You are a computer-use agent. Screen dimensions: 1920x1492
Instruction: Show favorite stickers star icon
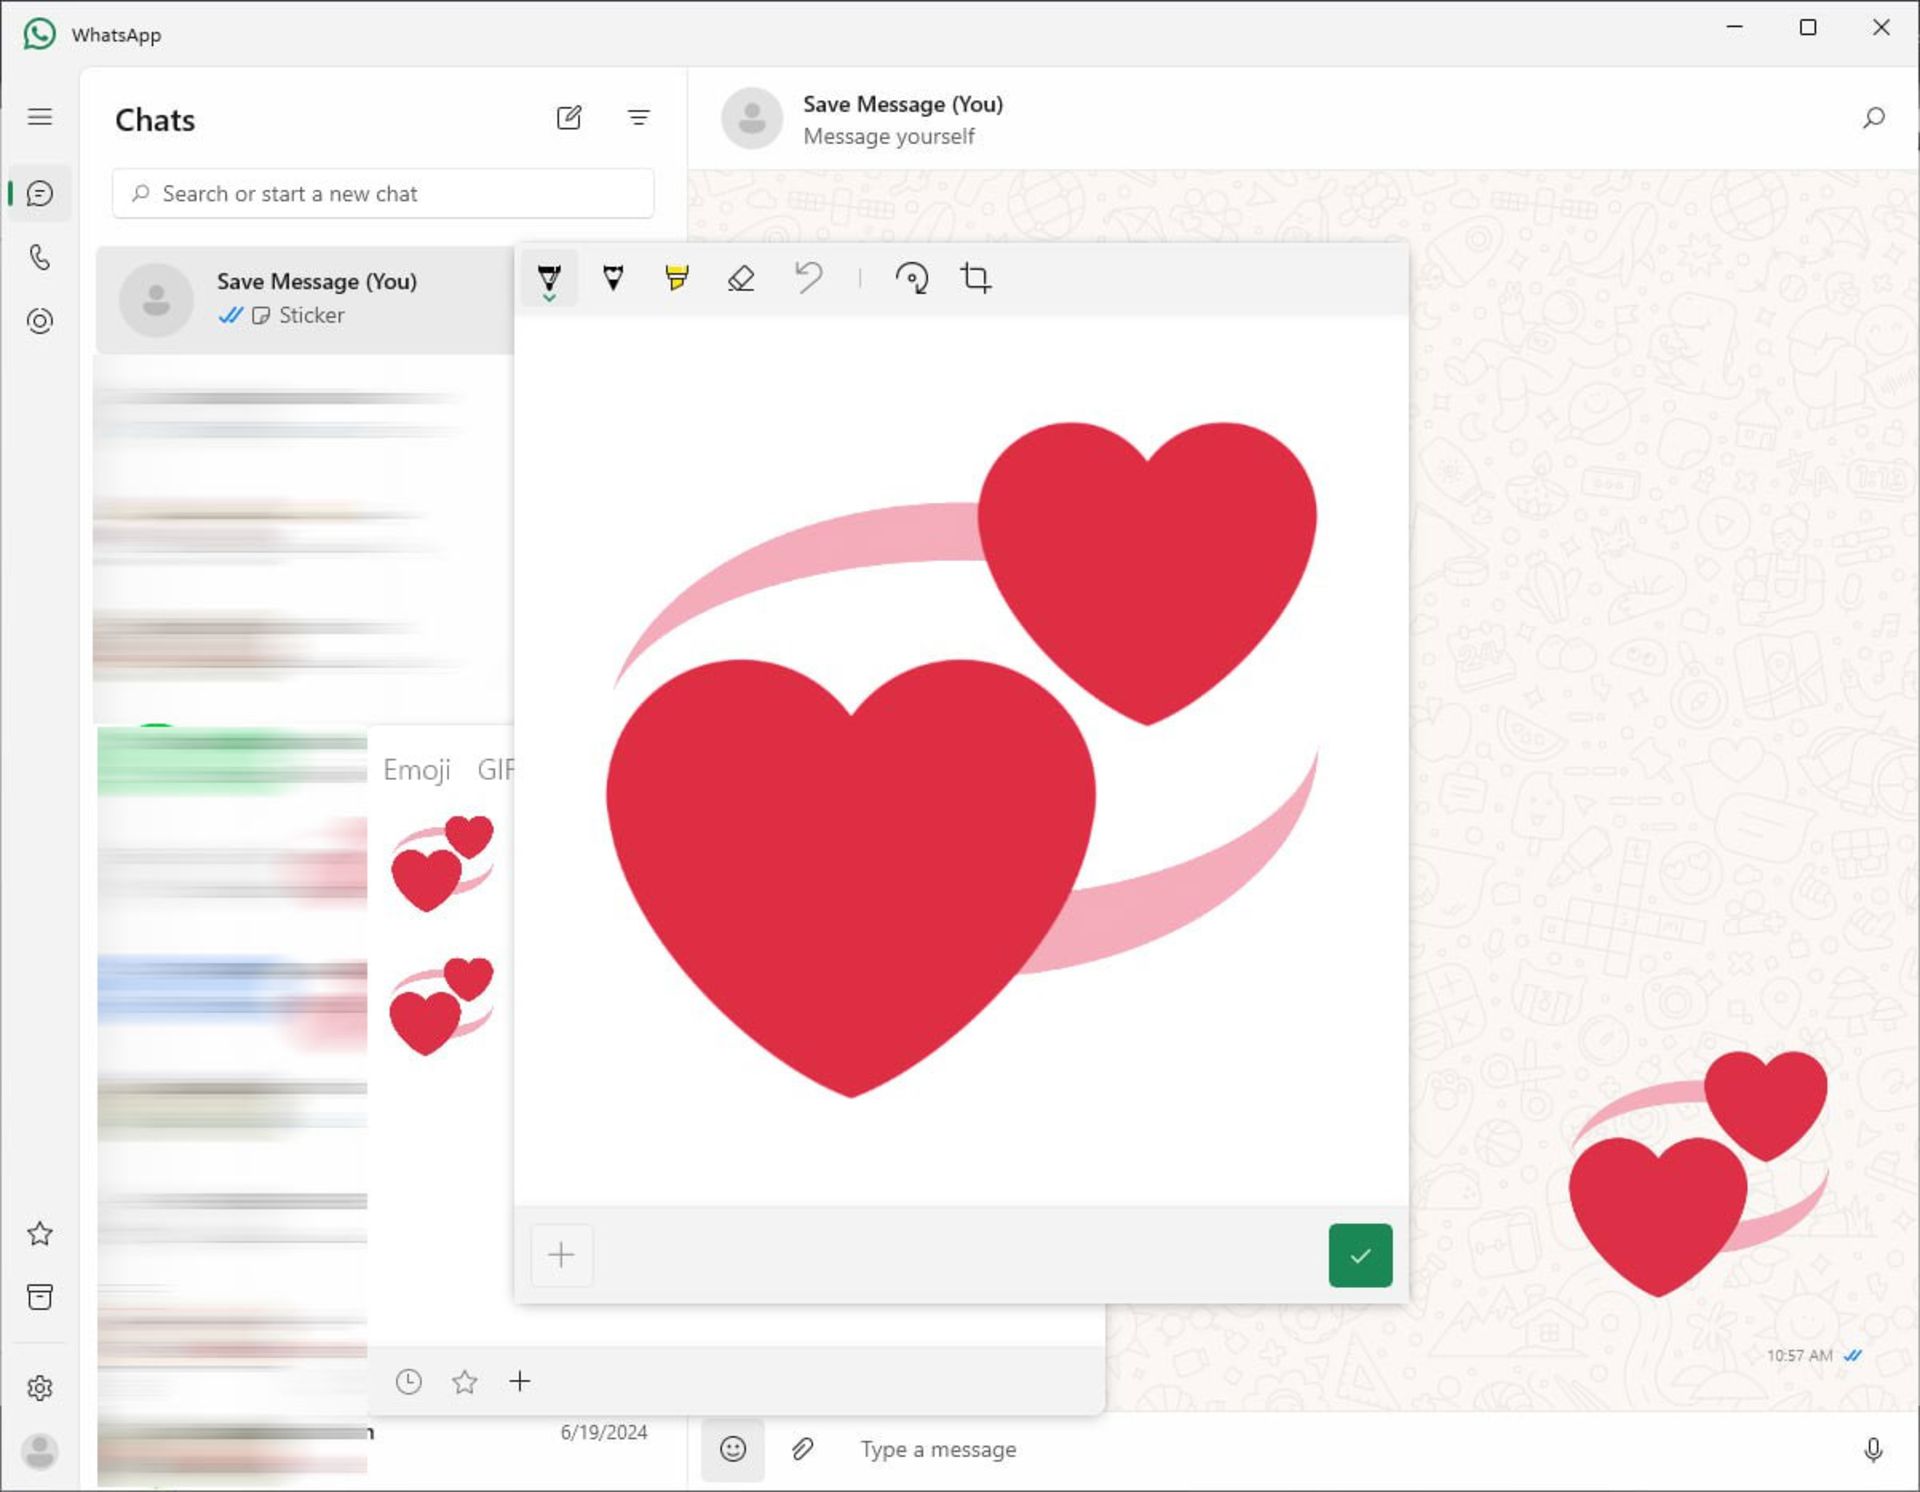[x=464, y=1382]
